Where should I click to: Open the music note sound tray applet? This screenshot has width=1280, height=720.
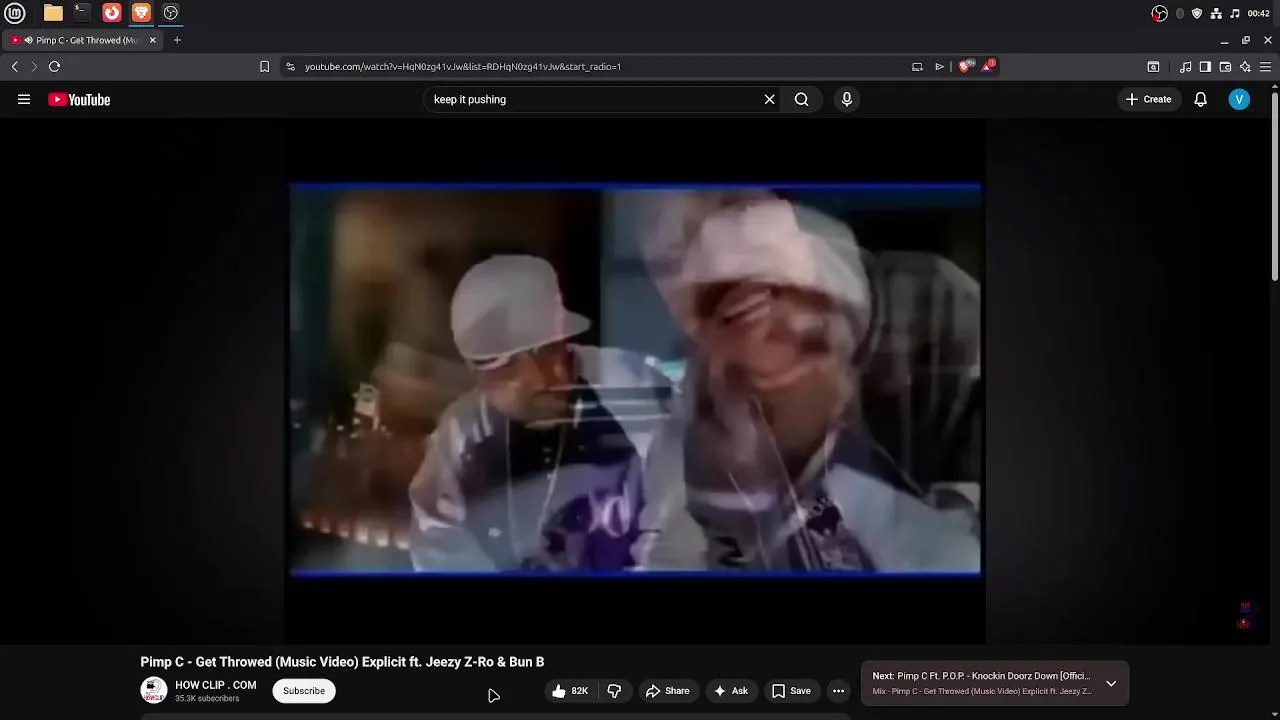(1235, 13)
